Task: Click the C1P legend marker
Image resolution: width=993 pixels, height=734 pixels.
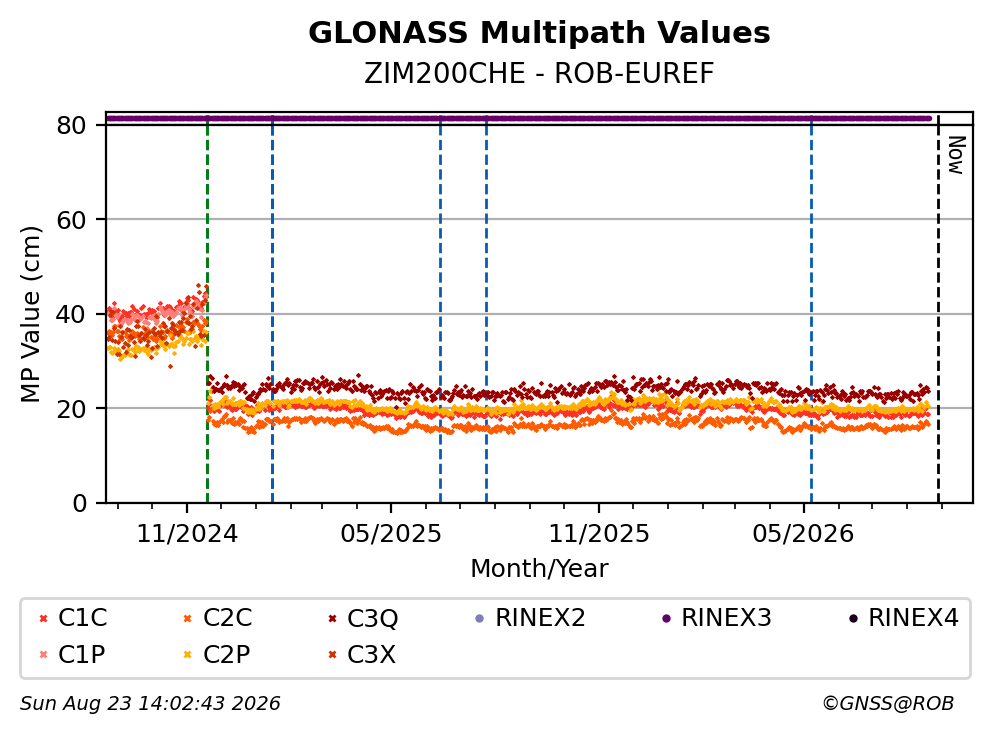Action: pyautogui.click(x=43, y=654)
